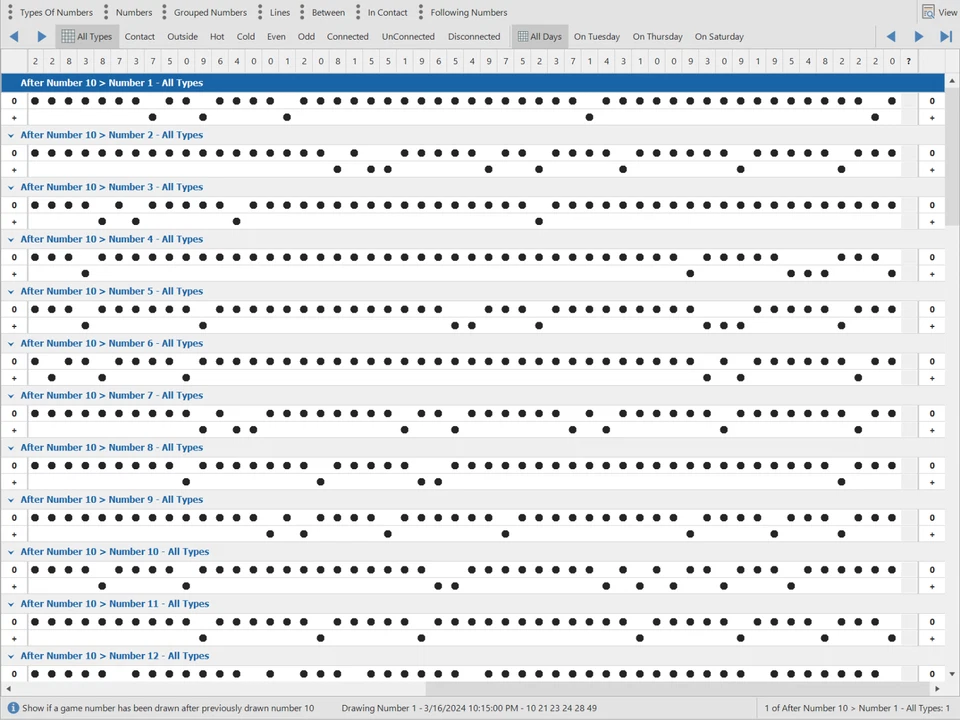960x720 pixels.
Task: Enable the Odd numbers filter
Action: coord(306,36)
